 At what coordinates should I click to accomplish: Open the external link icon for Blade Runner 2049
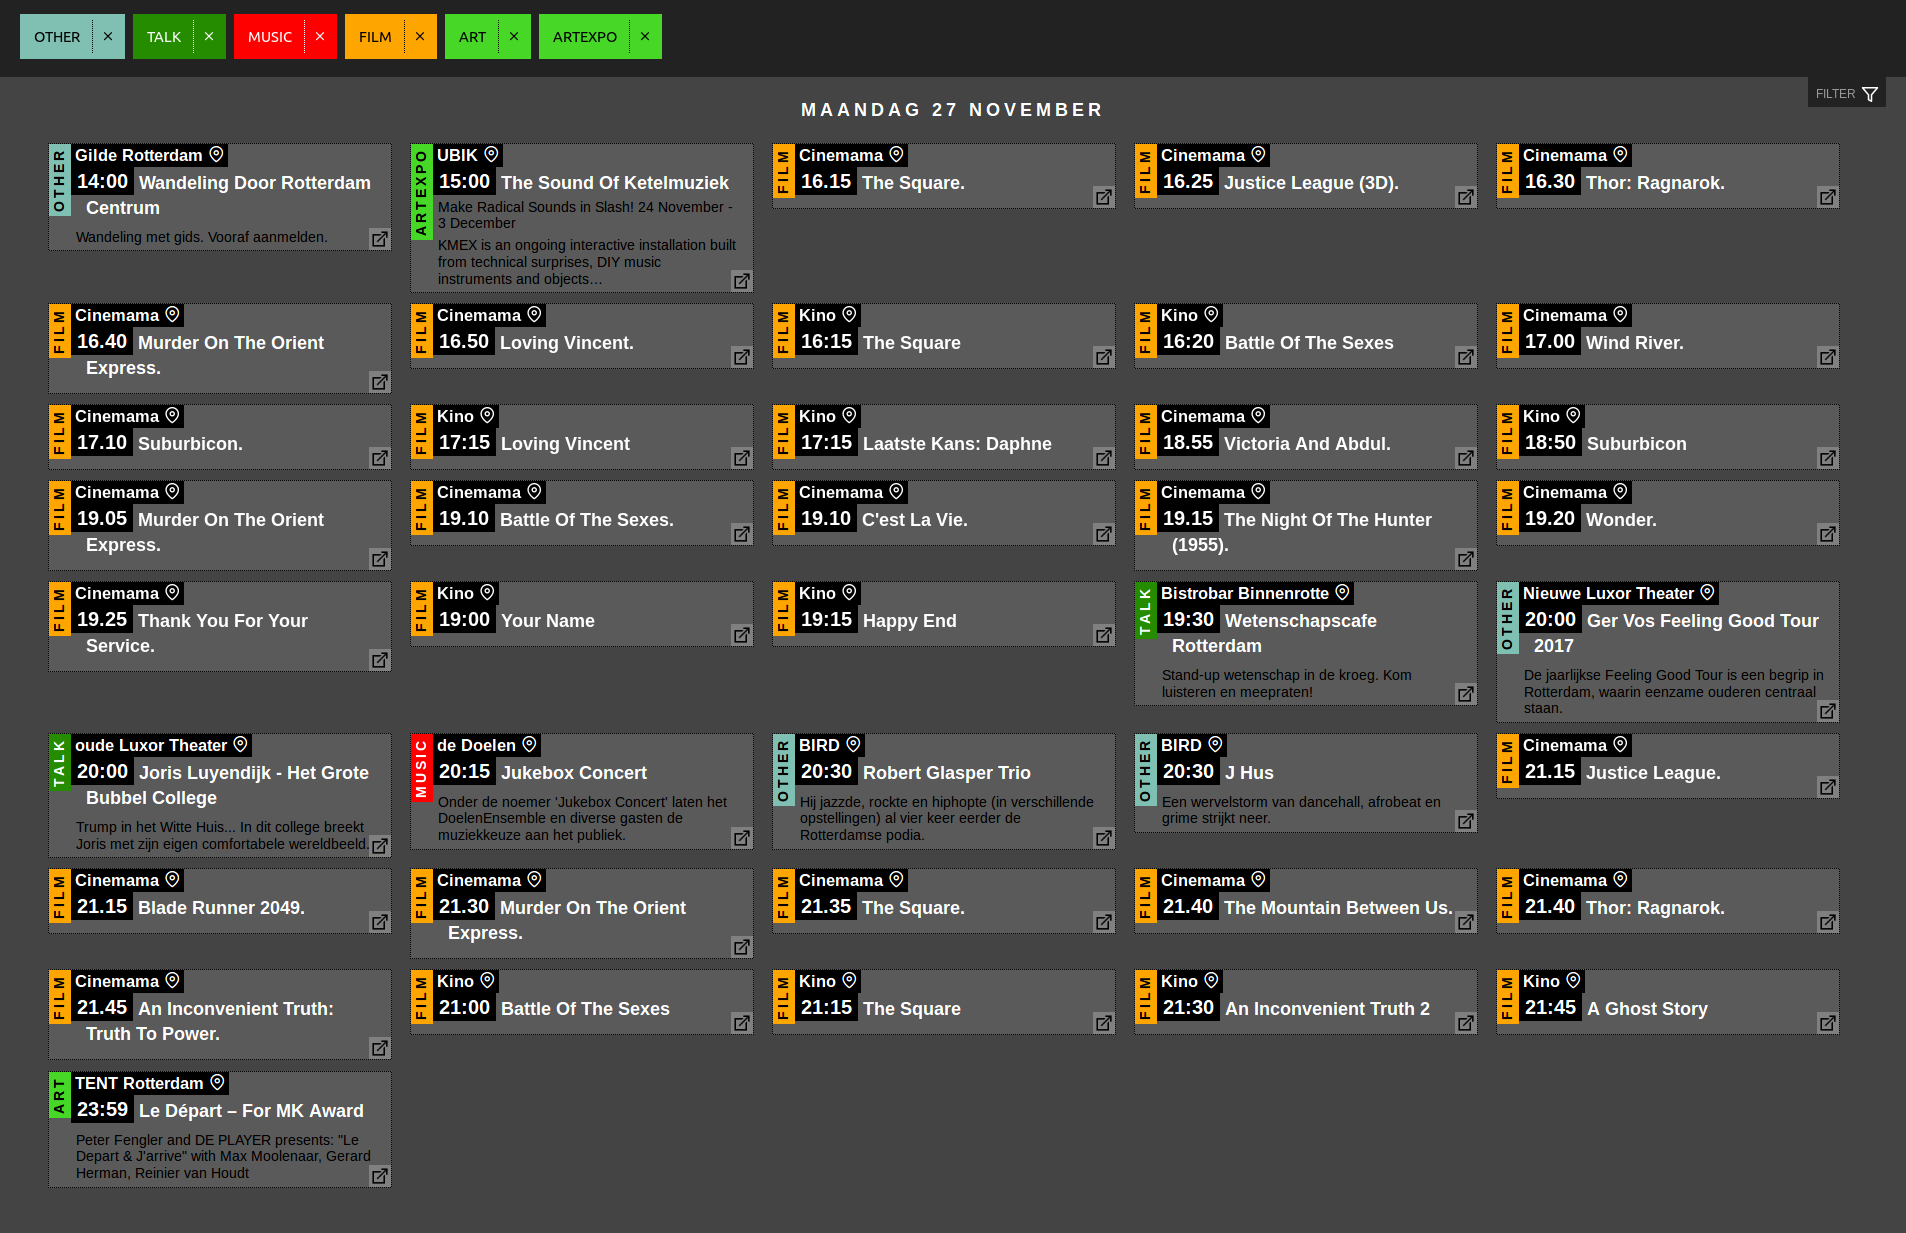tap(380, 922)
